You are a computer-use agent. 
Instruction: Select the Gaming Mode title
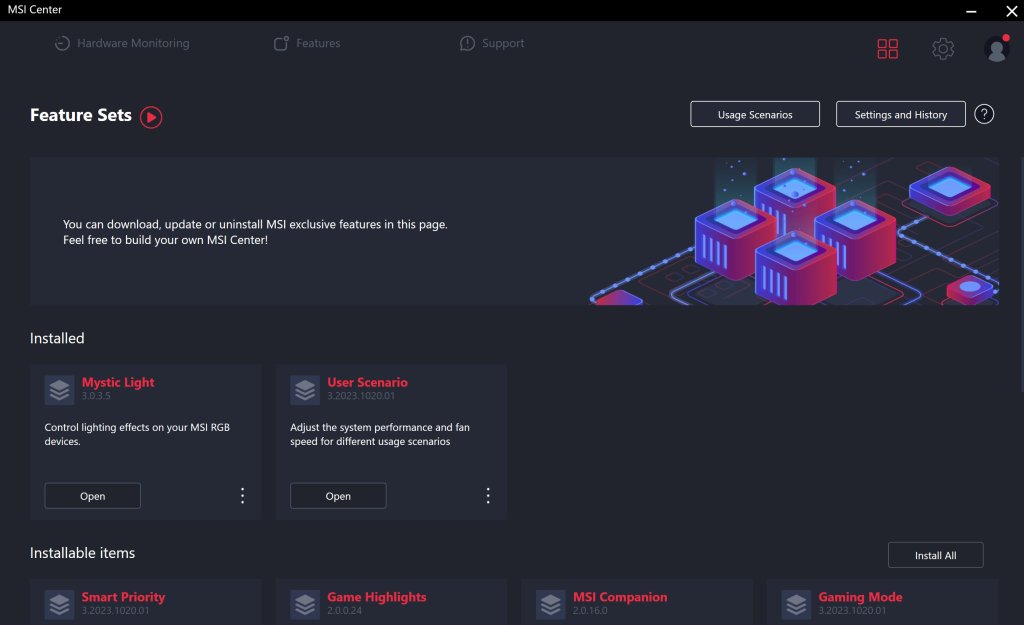point(861,597)
